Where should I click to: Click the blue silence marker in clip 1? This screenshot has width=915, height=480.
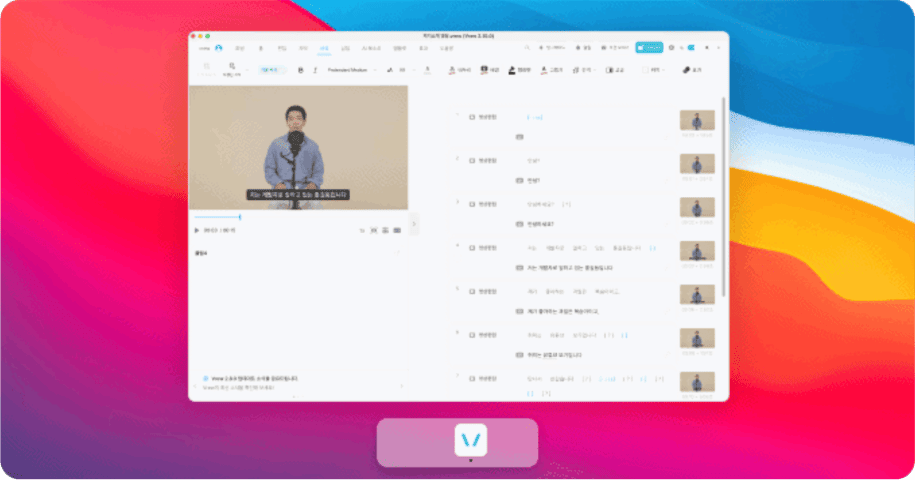click(x=535, y=118)
